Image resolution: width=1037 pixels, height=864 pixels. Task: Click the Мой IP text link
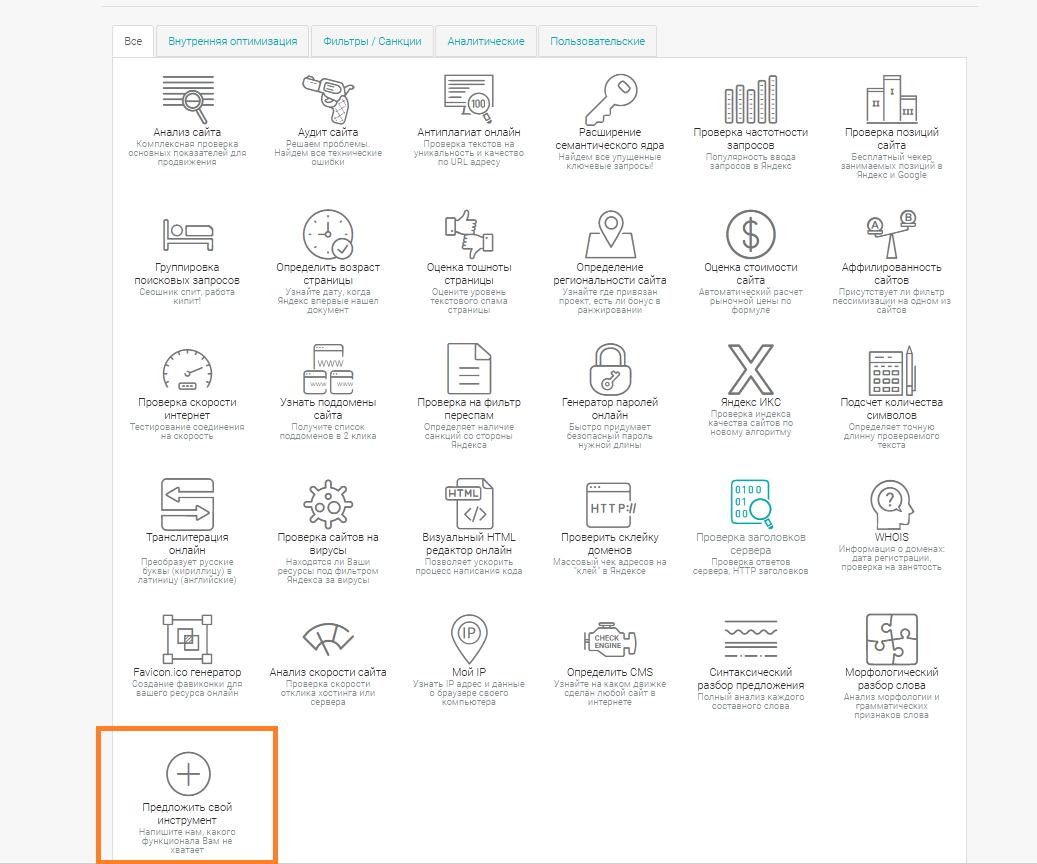pyautogui.click(x=469, y=672)
